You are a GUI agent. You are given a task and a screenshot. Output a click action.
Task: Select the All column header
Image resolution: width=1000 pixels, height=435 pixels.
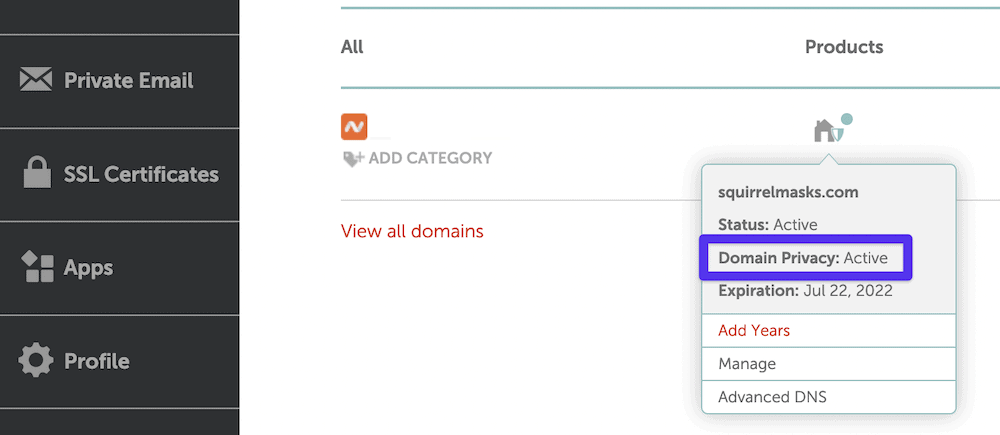click(352, 47)
